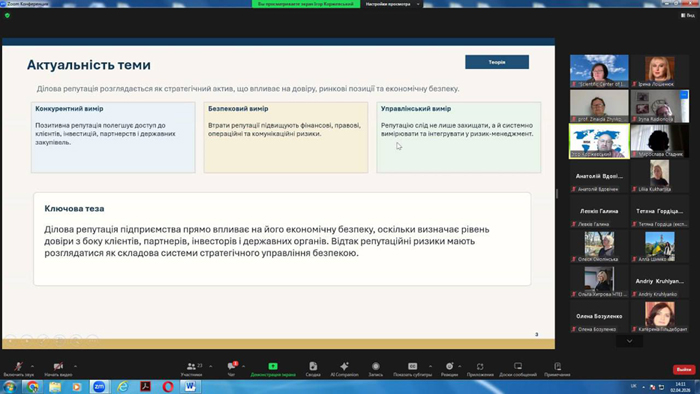The width and height of the screenshot is (700, 394).
Task: Open the Word icon in Windows taskbar
Action: click(x=190, y=386)
